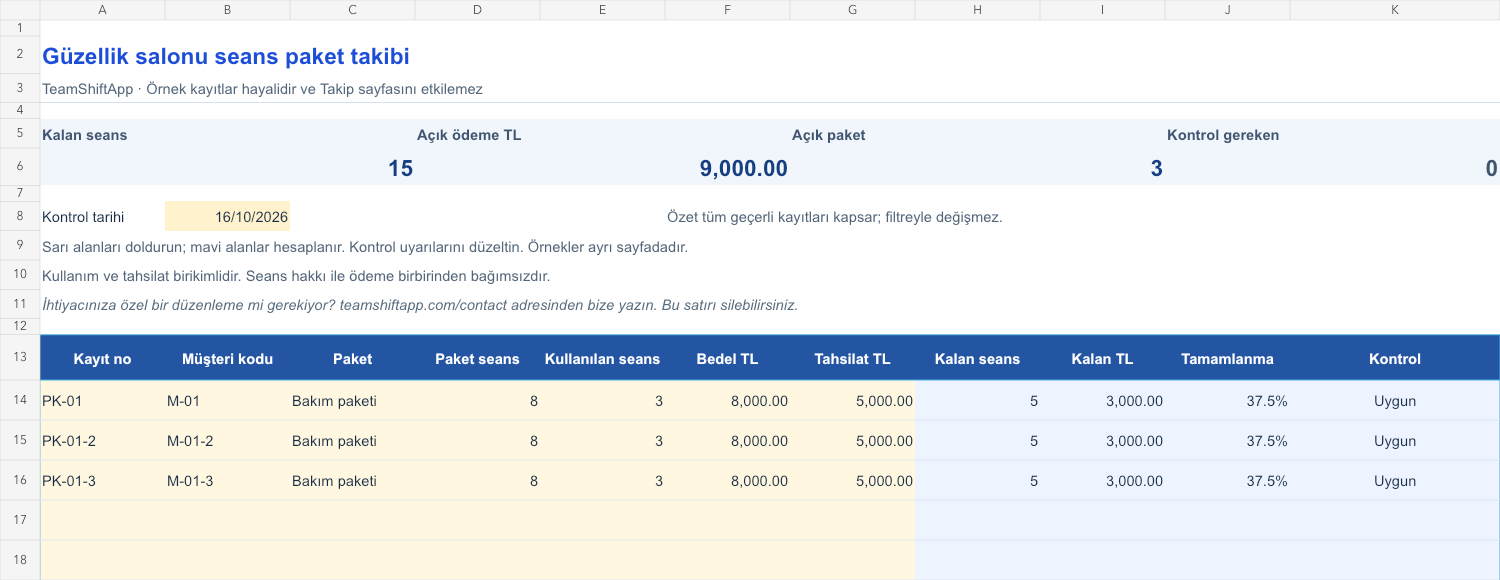Click the "Kontrol gereken" label
The image size is (1500, 580).
pos(1223,135)
